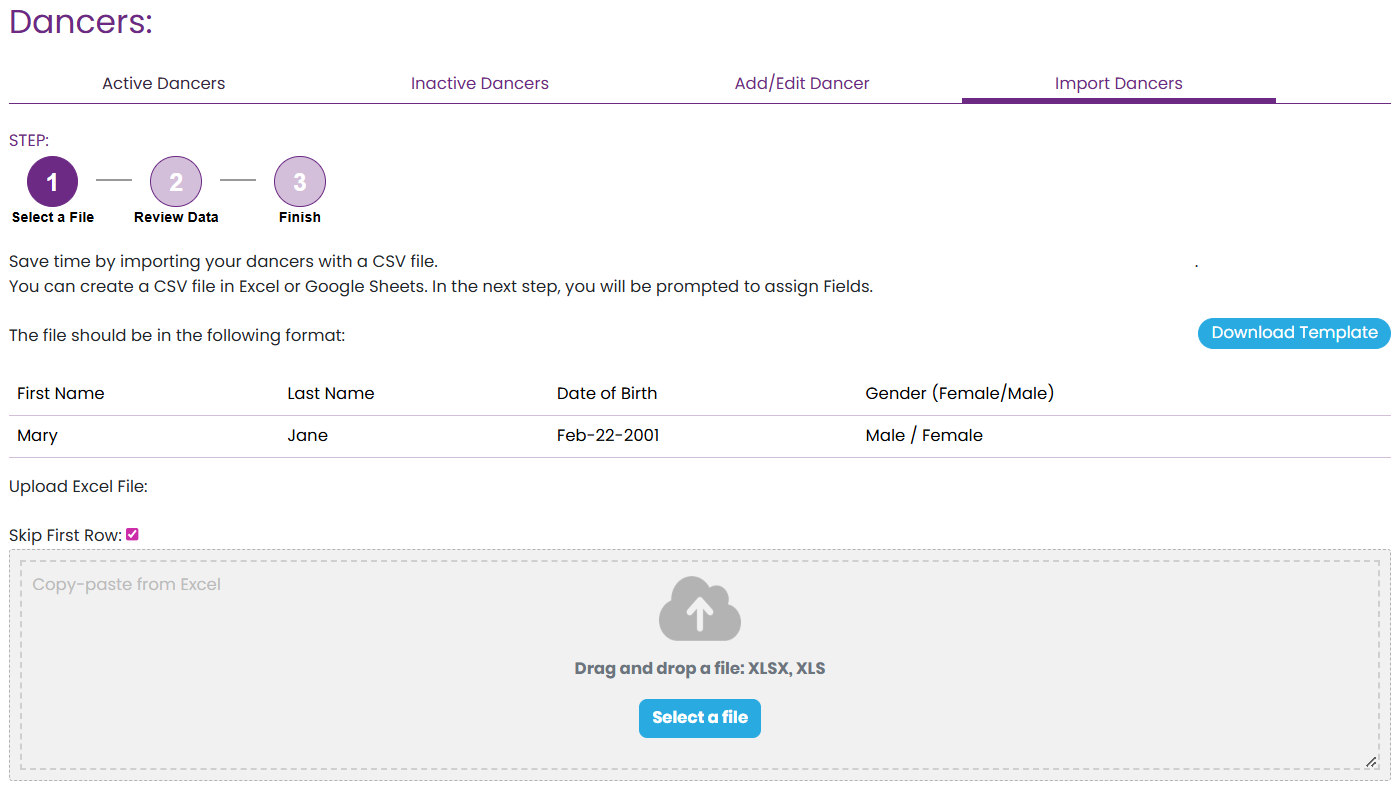Screen dimensions: 1398x793
Task: Click the text area resize handle
Action: click(1370, 762)
